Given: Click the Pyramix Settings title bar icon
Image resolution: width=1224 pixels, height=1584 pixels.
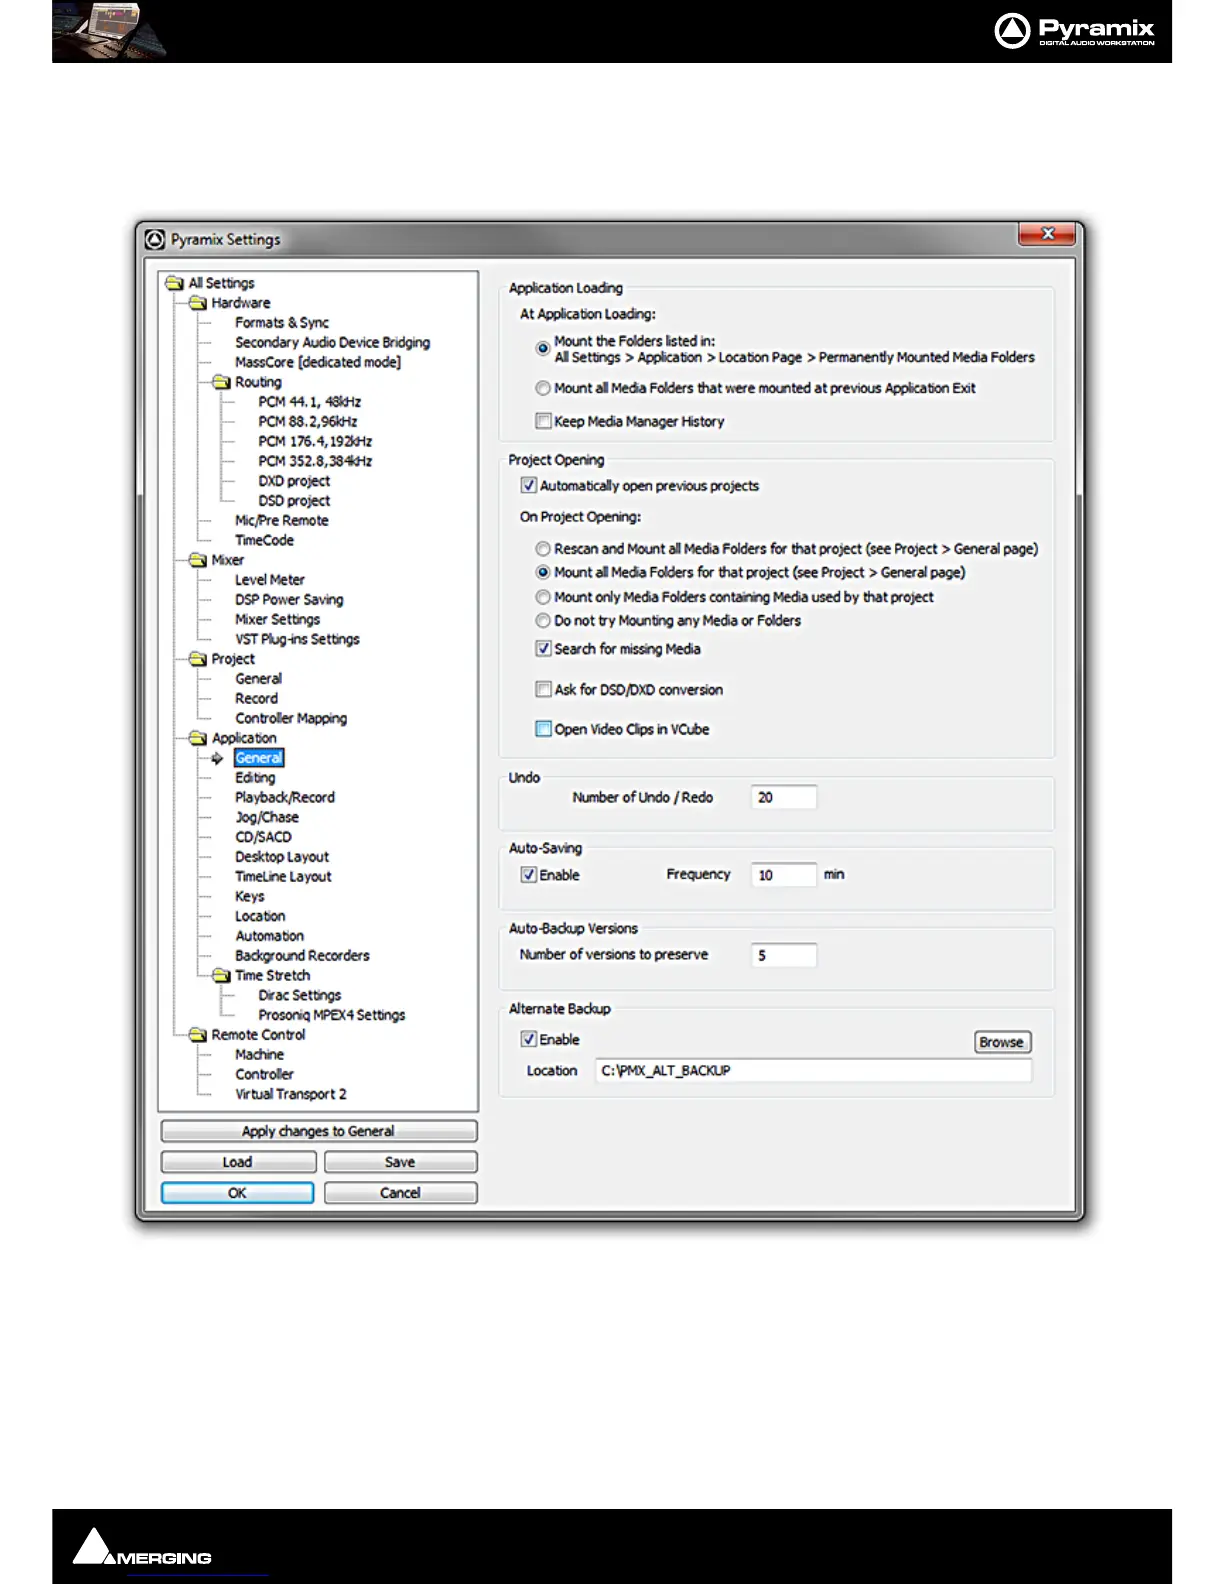Looking at the screenshot, I should point(155,239).
